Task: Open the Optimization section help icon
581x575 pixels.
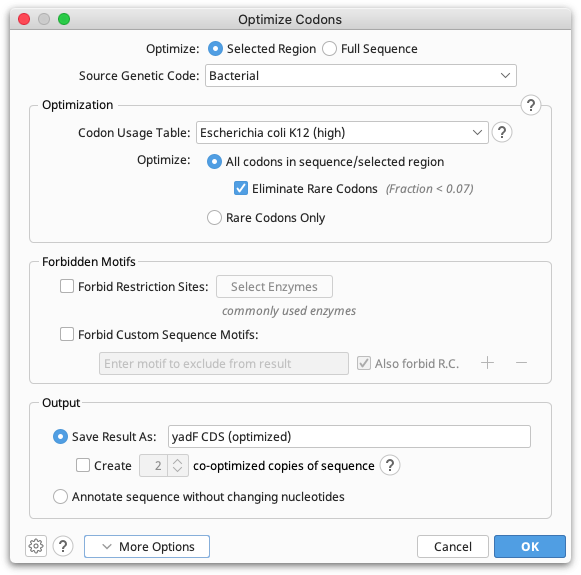Action: [x=531, y=105]
